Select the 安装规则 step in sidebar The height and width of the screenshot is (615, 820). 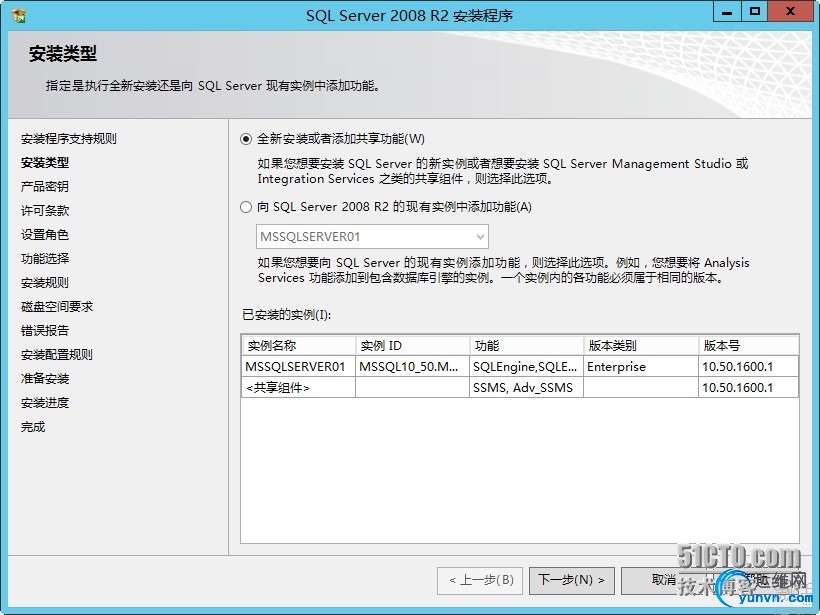point(45,283)
